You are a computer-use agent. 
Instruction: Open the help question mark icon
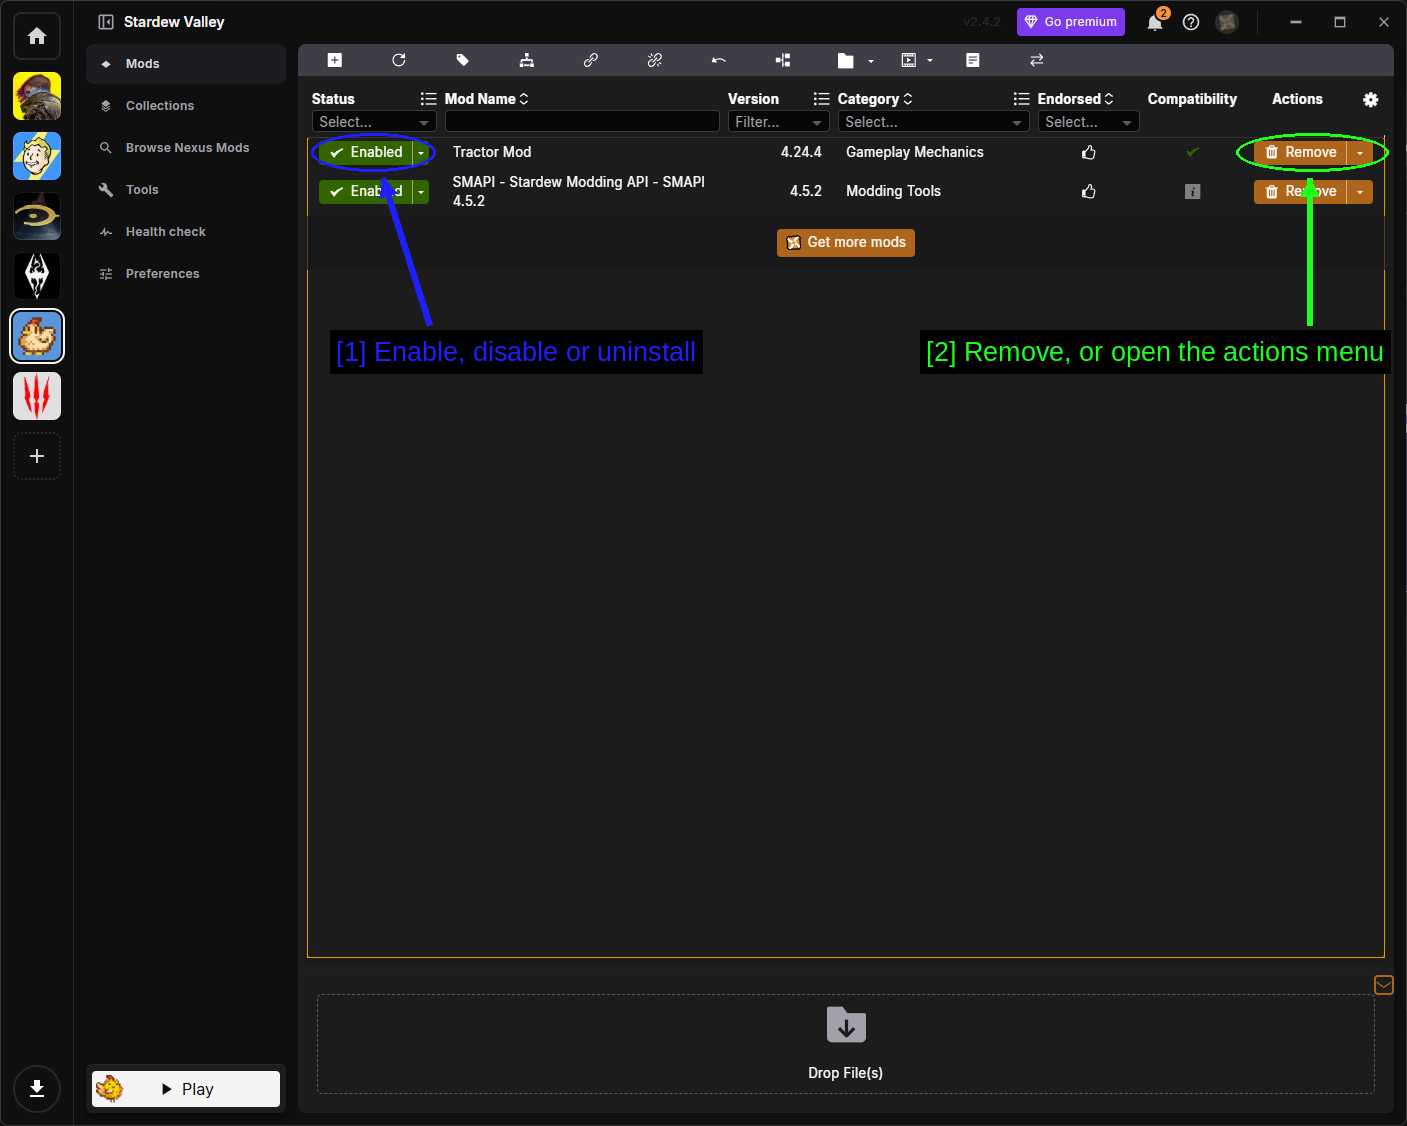coord(1191,22)
